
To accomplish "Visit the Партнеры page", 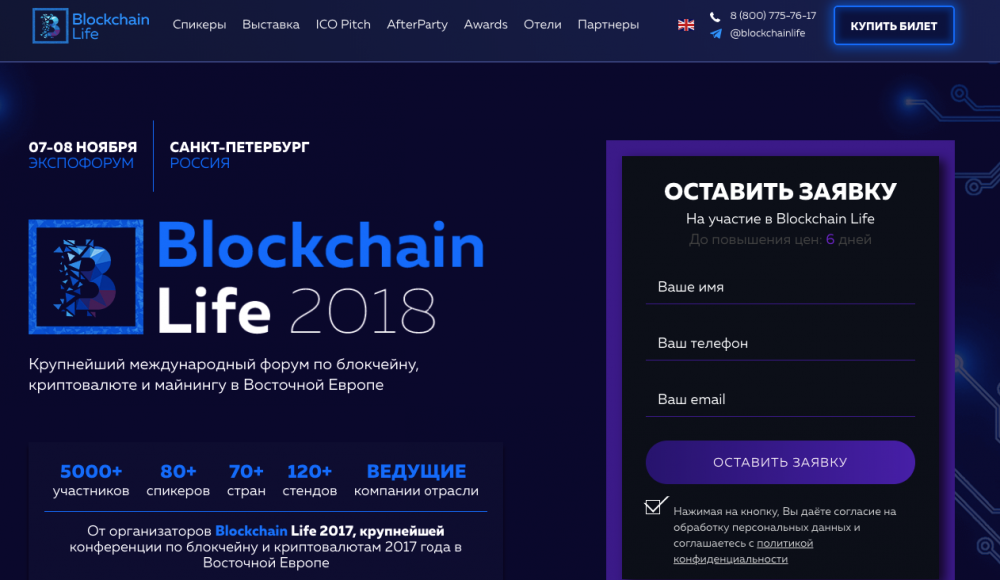I will pyautogui.click(x=608, y=25).
